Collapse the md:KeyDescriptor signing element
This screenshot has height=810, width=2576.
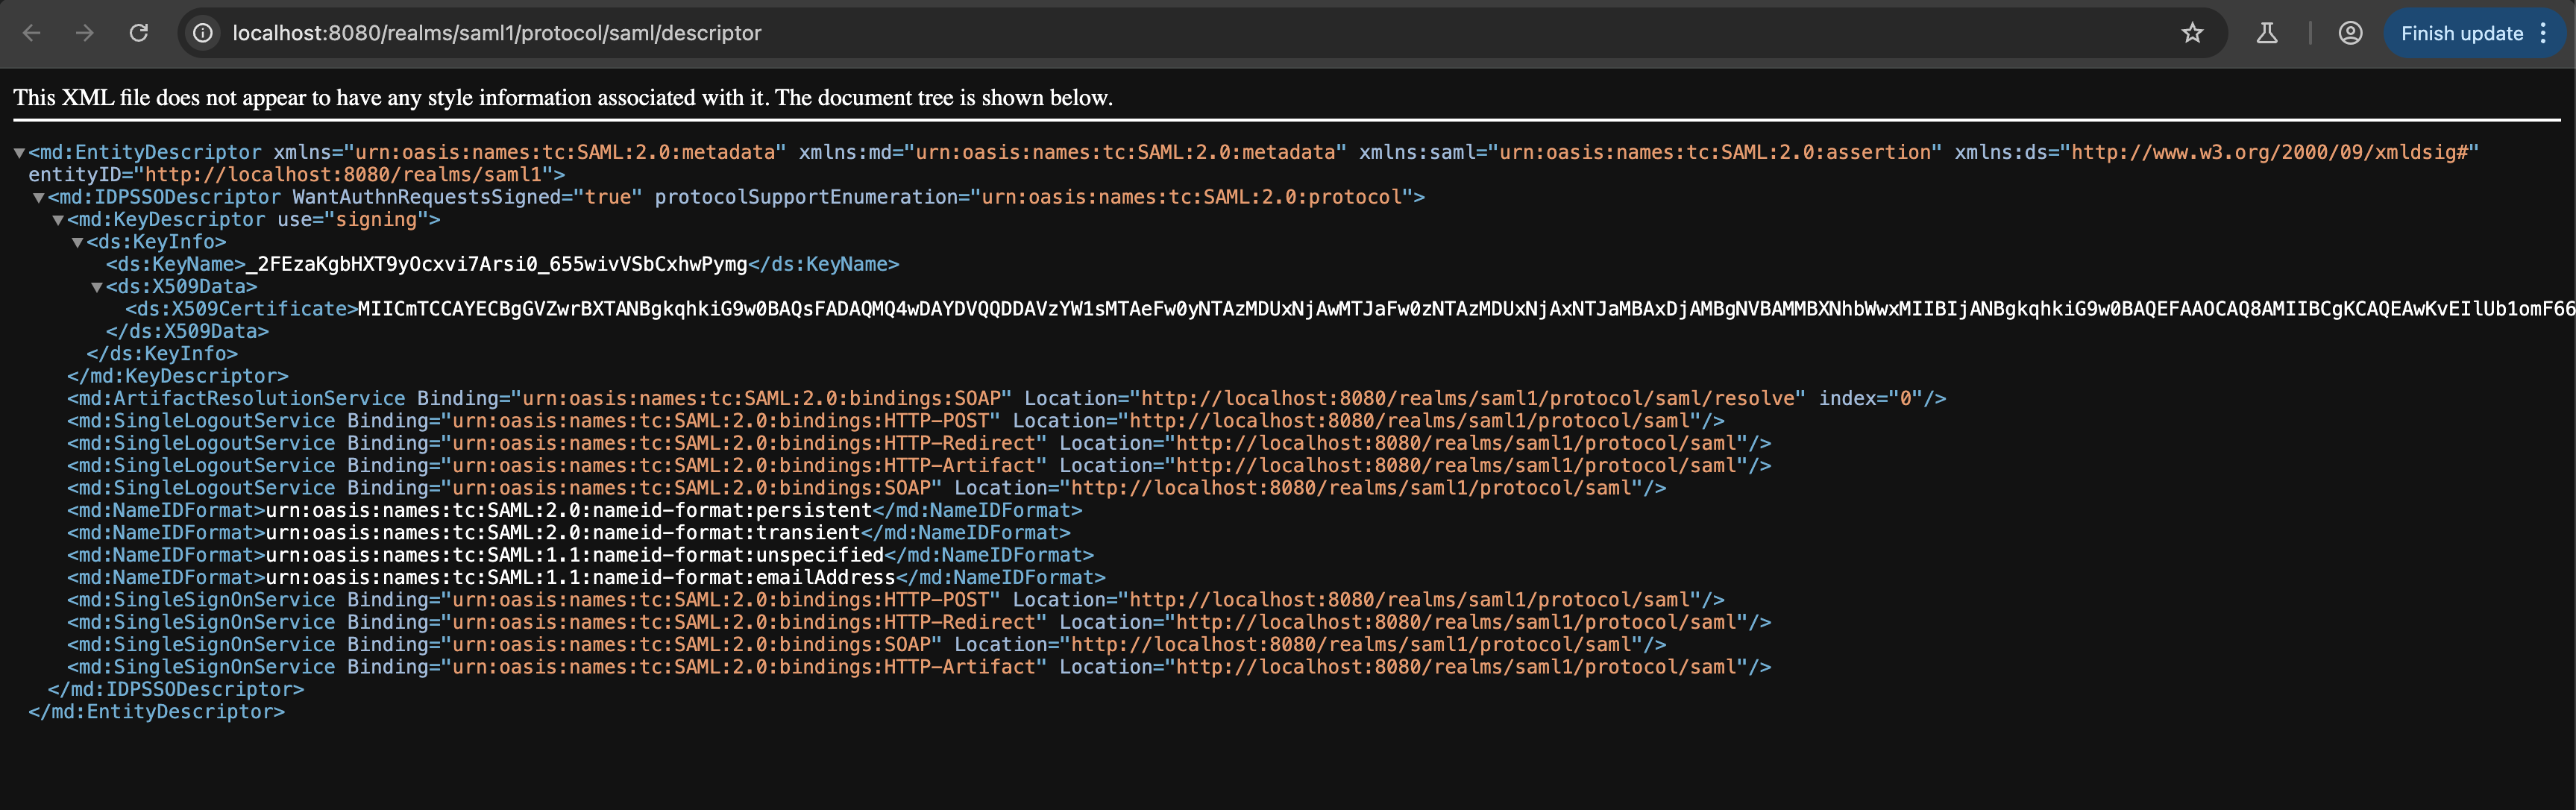coord(57,219)
